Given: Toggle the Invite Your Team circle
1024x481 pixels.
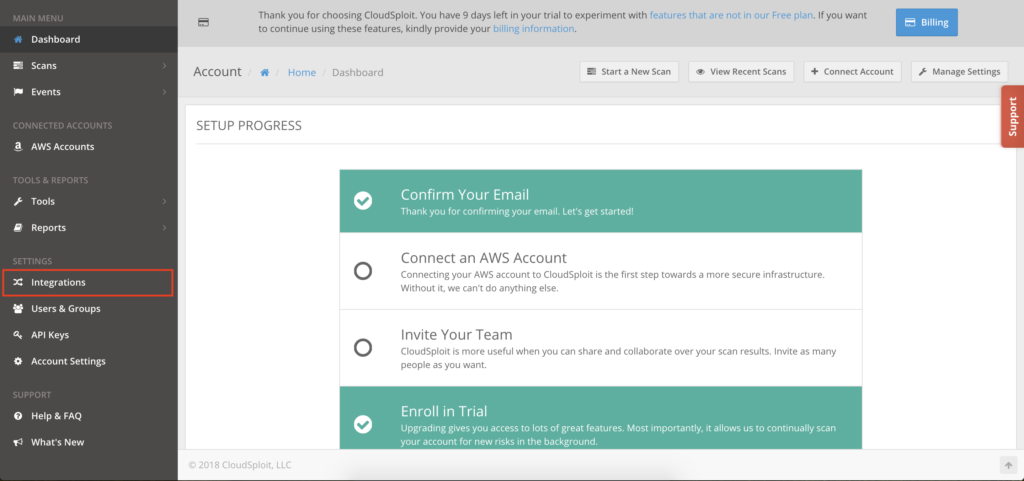Looking at the screenshot, I should click(x=363, y=347).
